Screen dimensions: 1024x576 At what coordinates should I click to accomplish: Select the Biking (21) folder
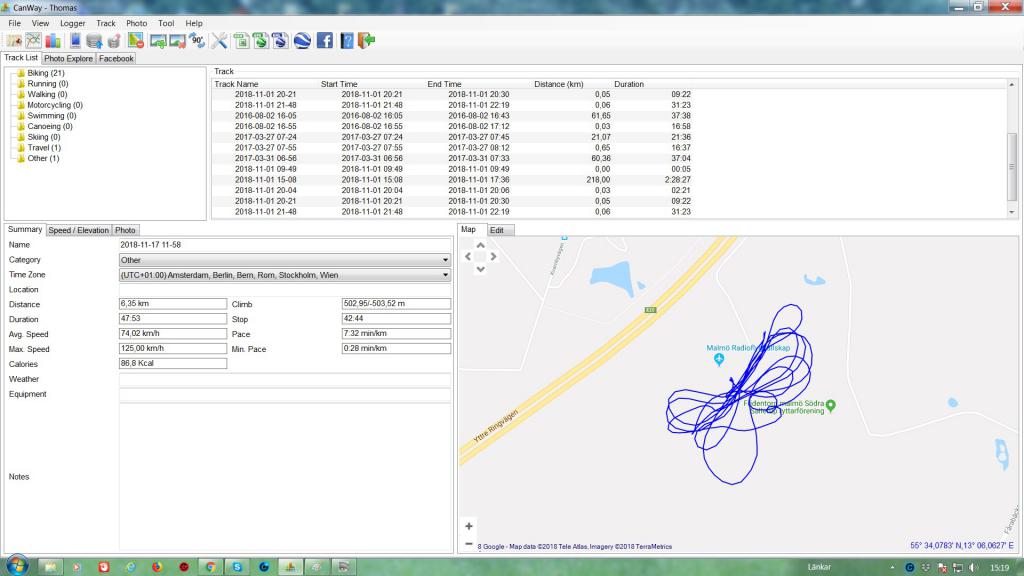pos(45,73)
